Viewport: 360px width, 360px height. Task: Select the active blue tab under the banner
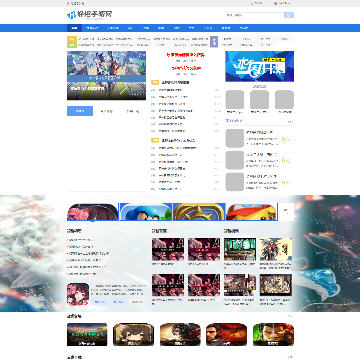point(80,111)
